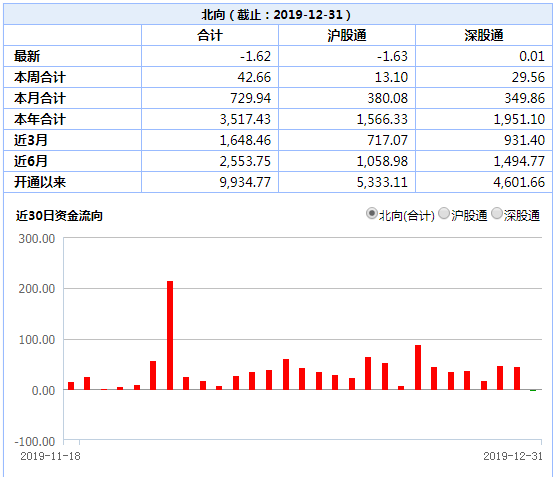The height and width of the screenshot is (479, 556).
Task: Click the value -1.62 in 最新 row
Action: 255,56
